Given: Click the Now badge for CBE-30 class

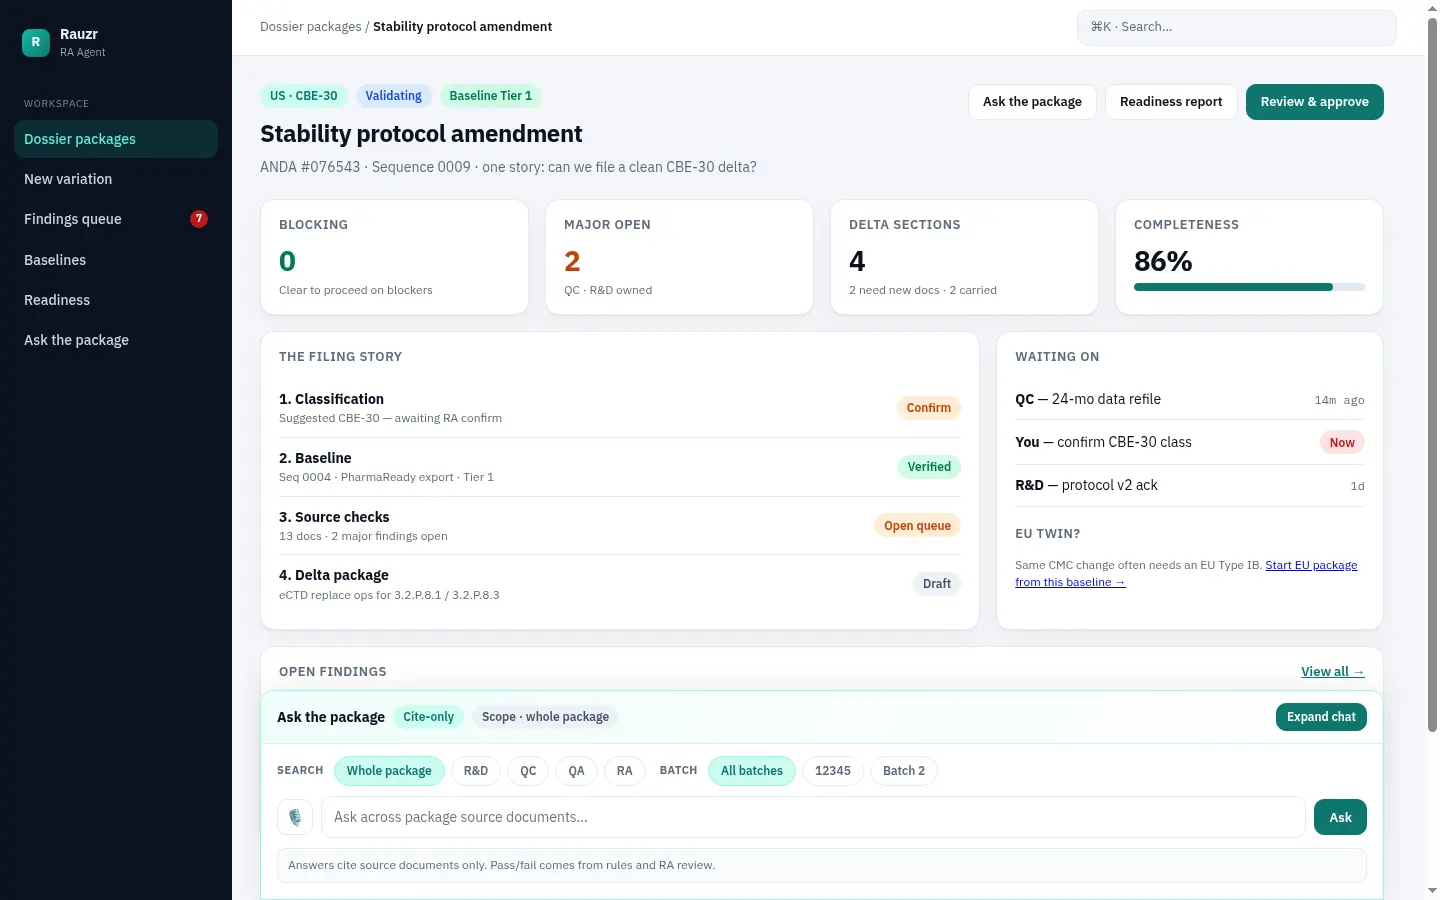Looking at the screenshot, I should pyautogui.click(x=1342, y=443).
